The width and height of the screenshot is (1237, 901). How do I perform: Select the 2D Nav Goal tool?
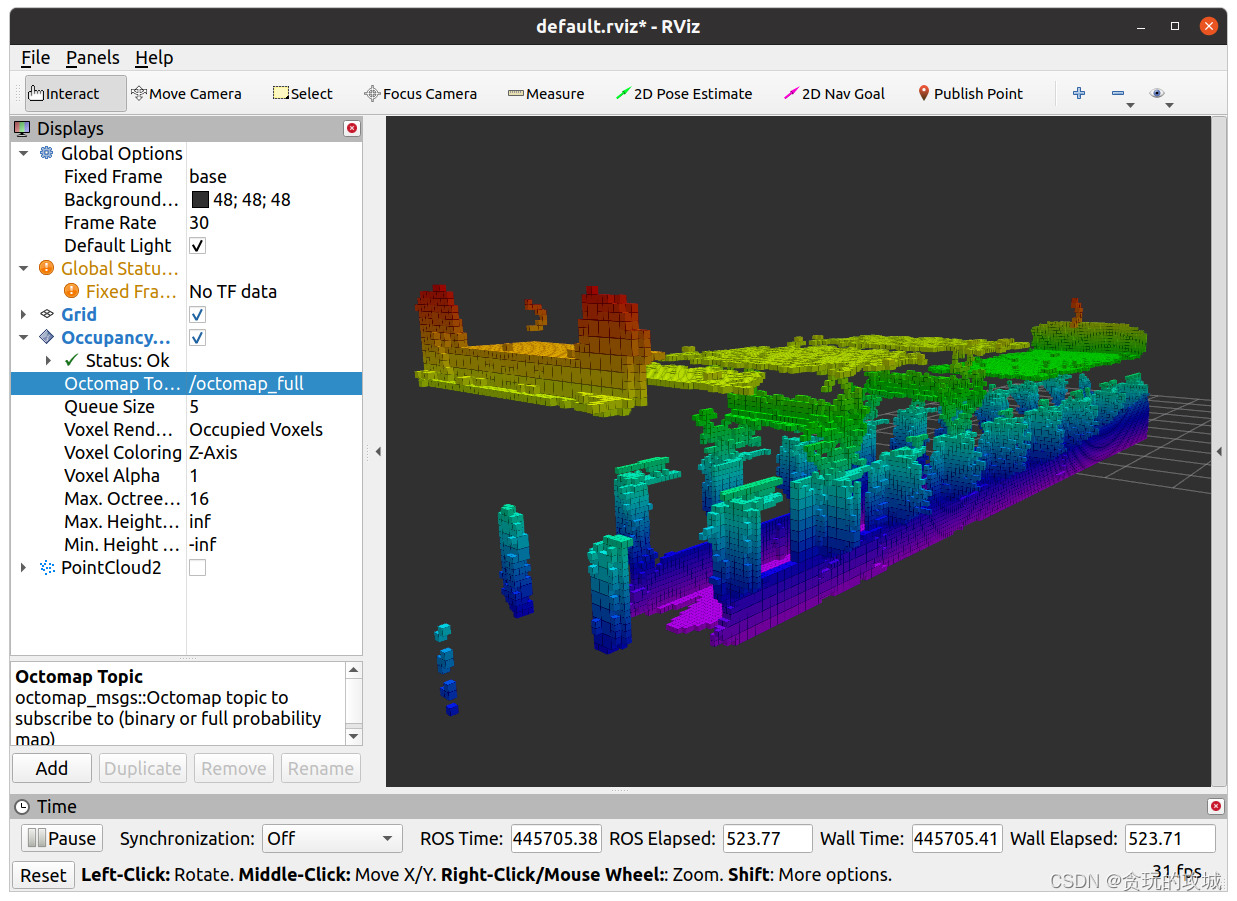coord(834,93)
